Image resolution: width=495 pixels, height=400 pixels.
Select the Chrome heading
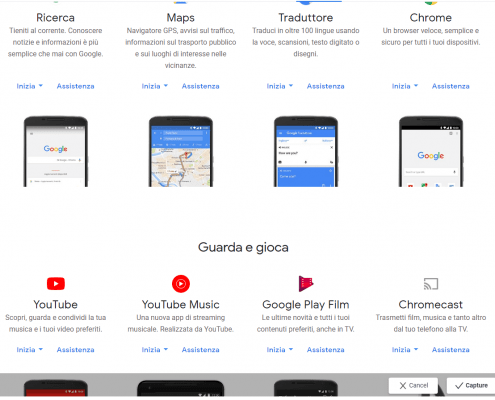431,18
